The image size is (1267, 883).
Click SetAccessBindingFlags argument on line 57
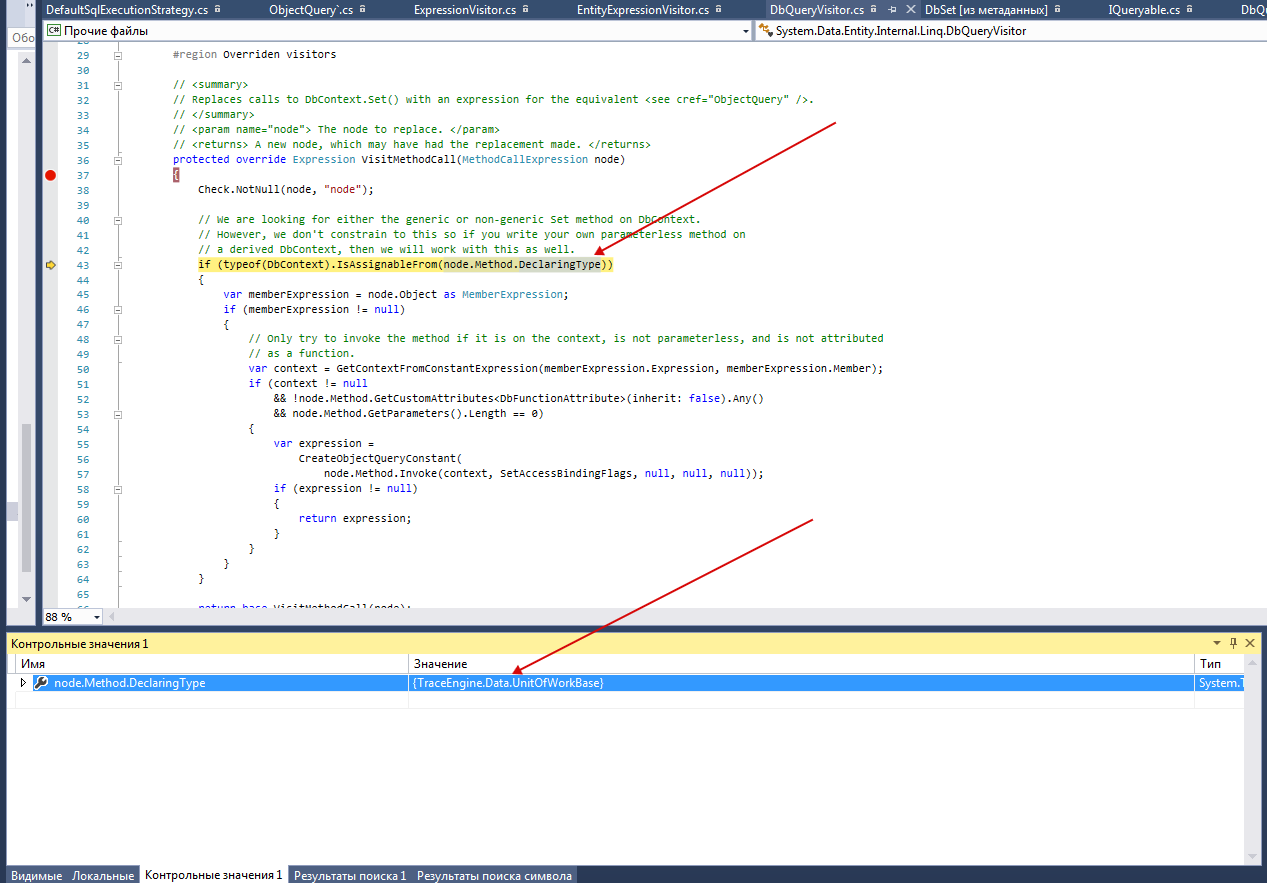pos(566,474)
